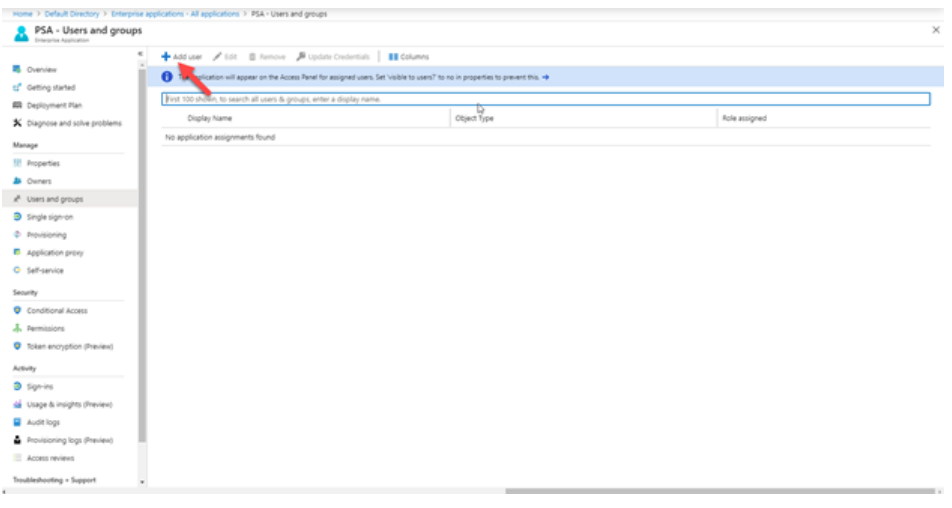Follow the arrow link in info banner
Screen dimensions: 952x508
[546, 77]
